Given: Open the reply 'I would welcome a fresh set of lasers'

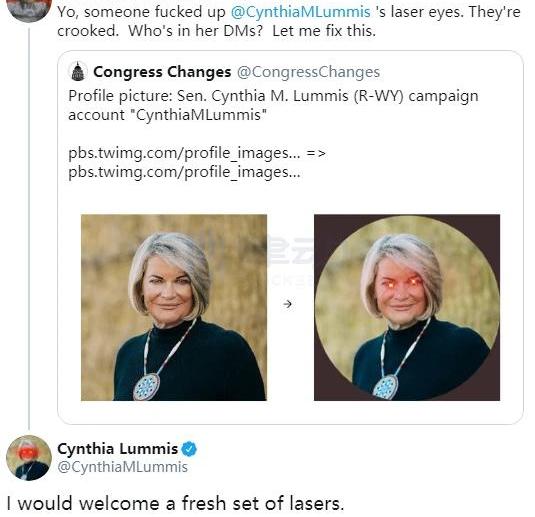Looking at the screenshot, I should 175,503.
